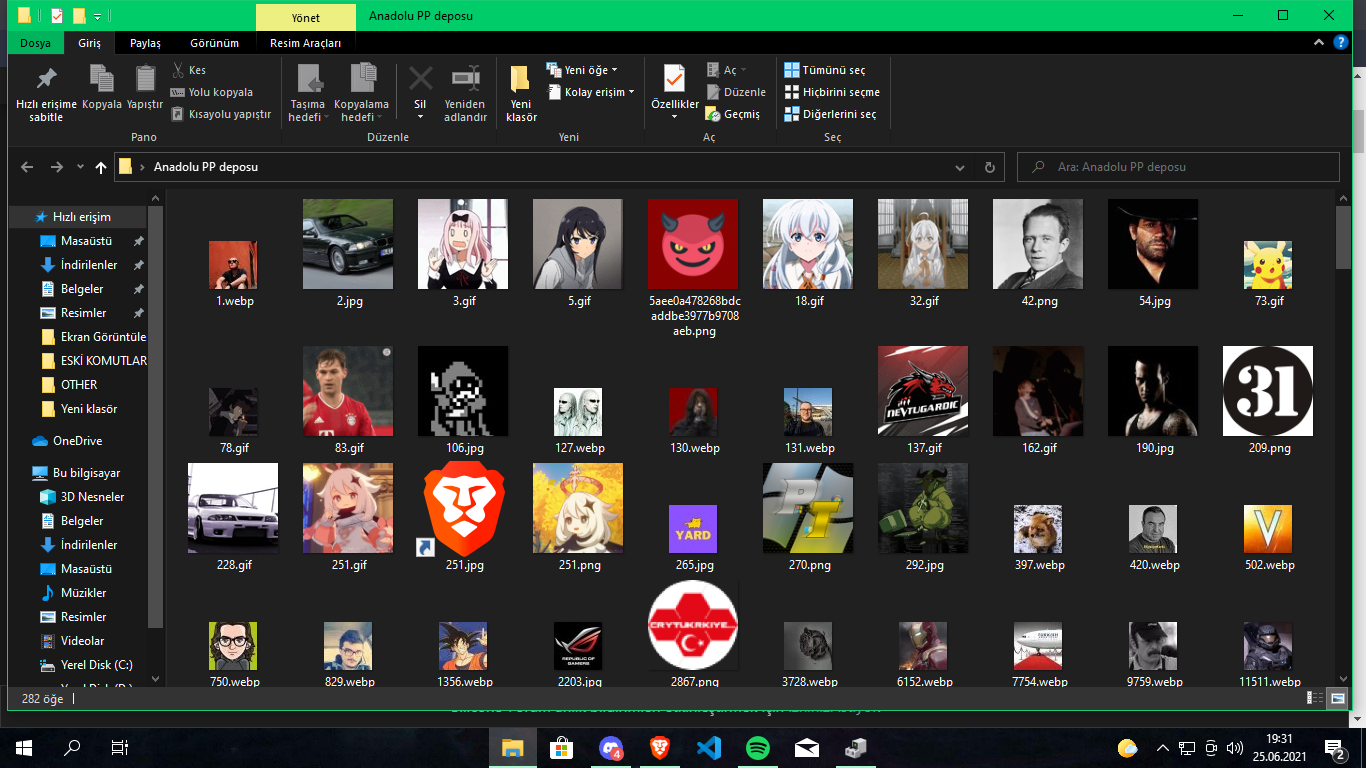Switch to the Paylaş tab

click(145, 43)
